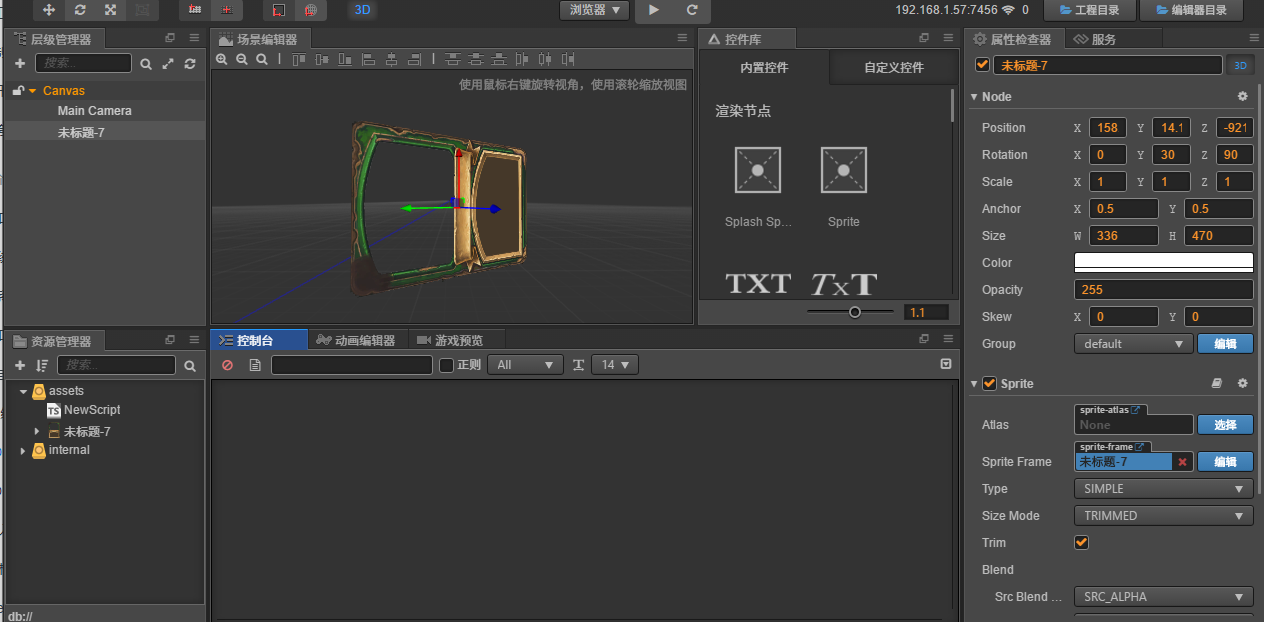This screenshot has width=1264, height=622.
Task: Expand the internal folder
Action: tap(23, 451)
